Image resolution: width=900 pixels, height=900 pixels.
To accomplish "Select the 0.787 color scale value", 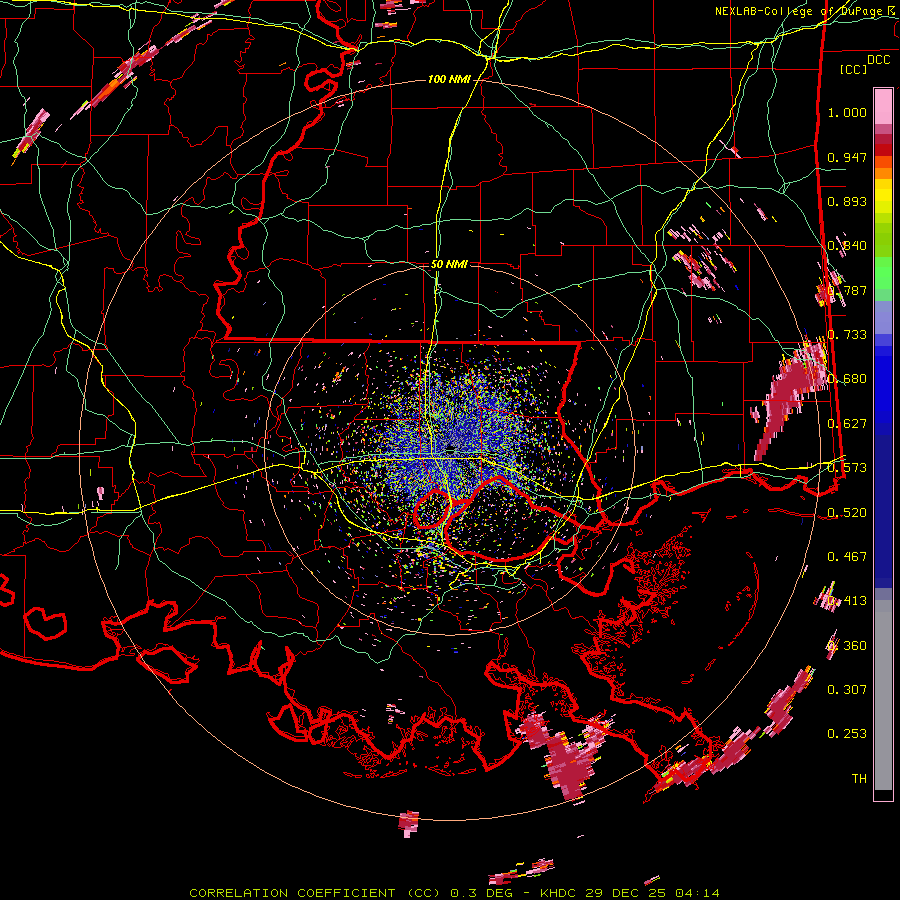I will tap(847, 290).
